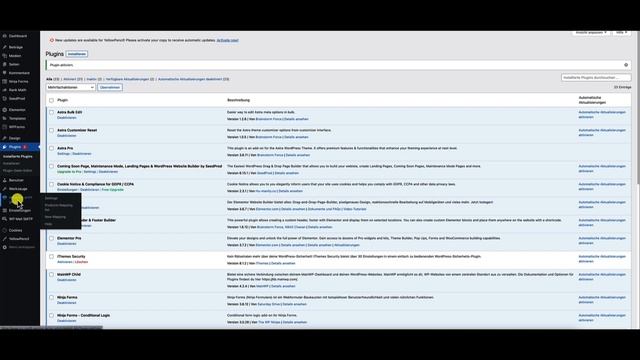Image resolution: width=640 pixels, height=360 pixels.
Task: Check the Coming Soon Page SeedProd checkbox
Action: [51, 166]
